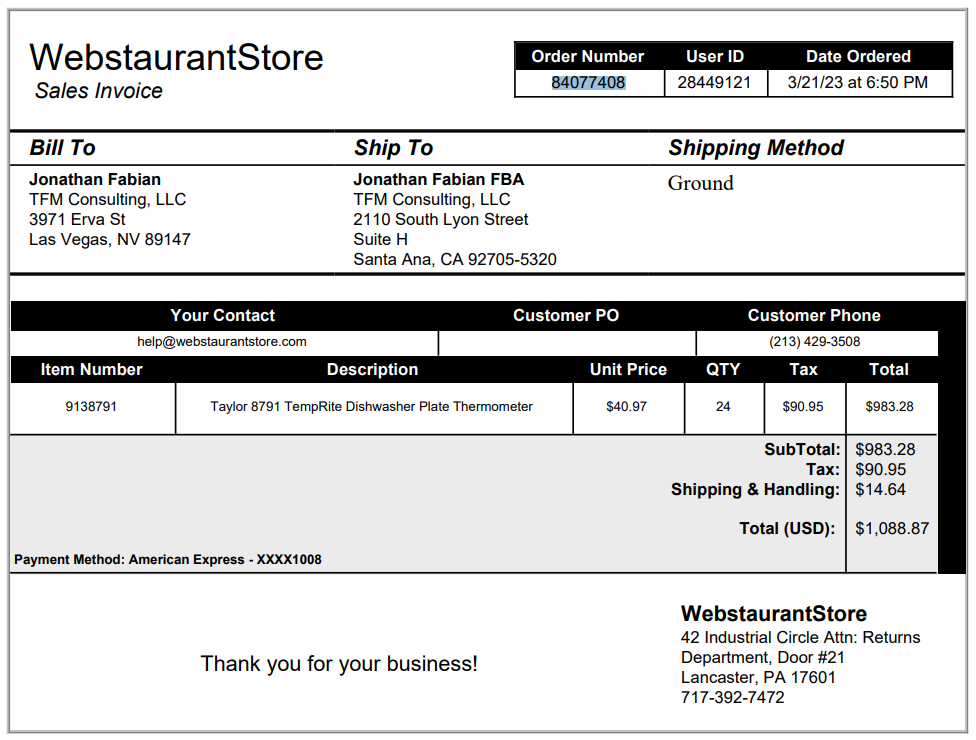
Task: Click the Item Number column header
Action: click(x=92, y=370)
